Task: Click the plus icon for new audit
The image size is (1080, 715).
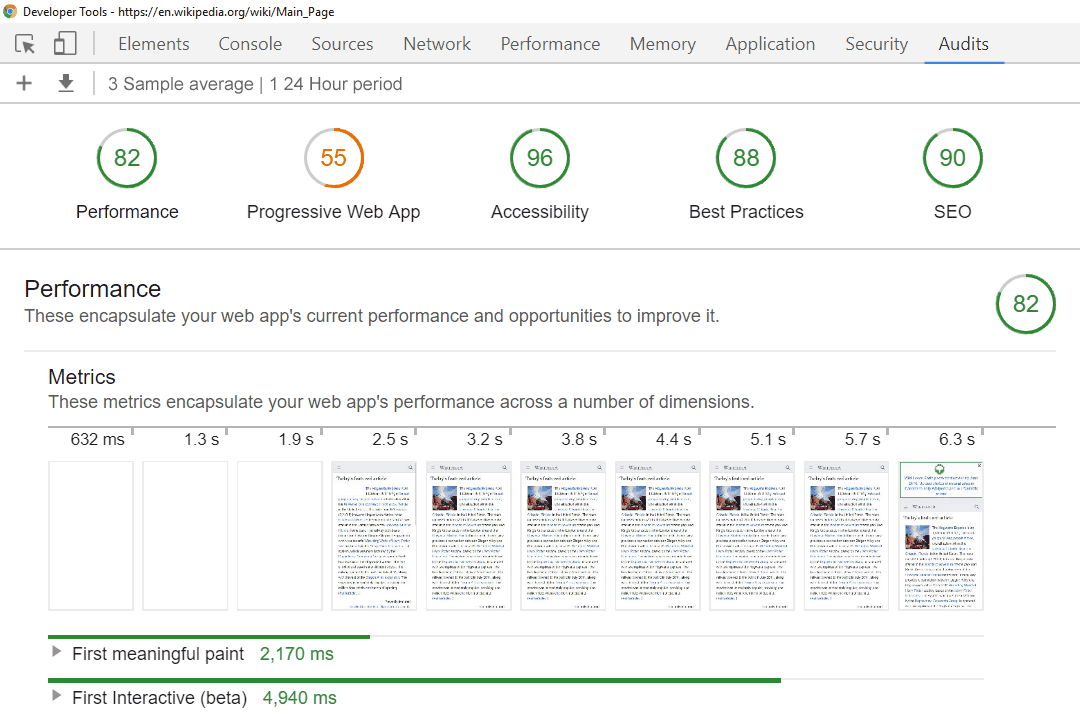Action: [24, 84]
